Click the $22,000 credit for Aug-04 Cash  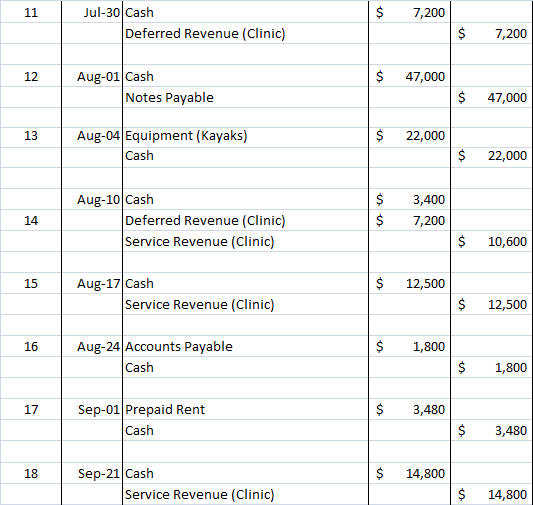[x=492, y=156]
